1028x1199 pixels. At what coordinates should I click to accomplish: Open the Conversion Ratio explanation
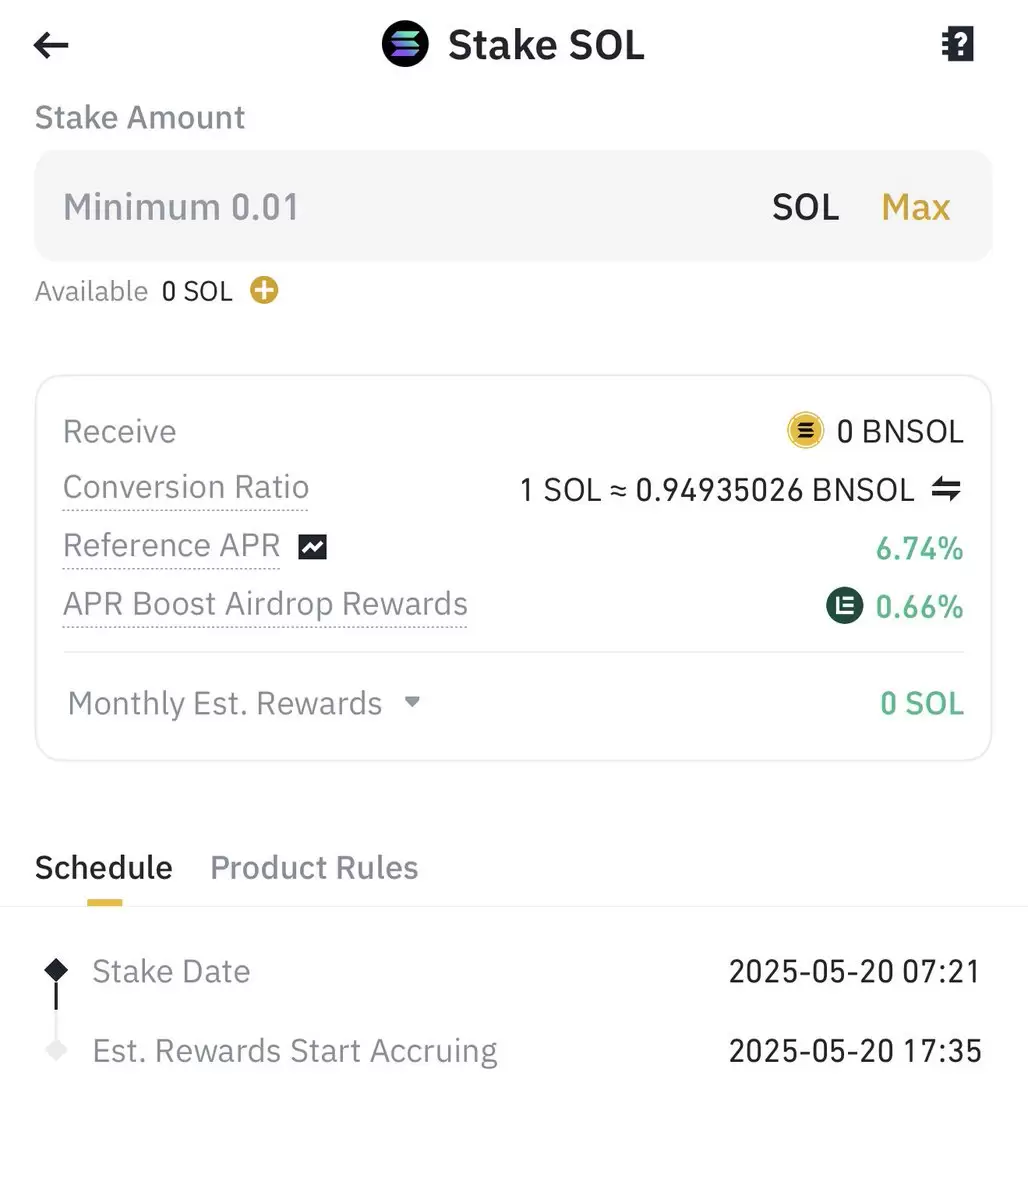pos(186,488)
